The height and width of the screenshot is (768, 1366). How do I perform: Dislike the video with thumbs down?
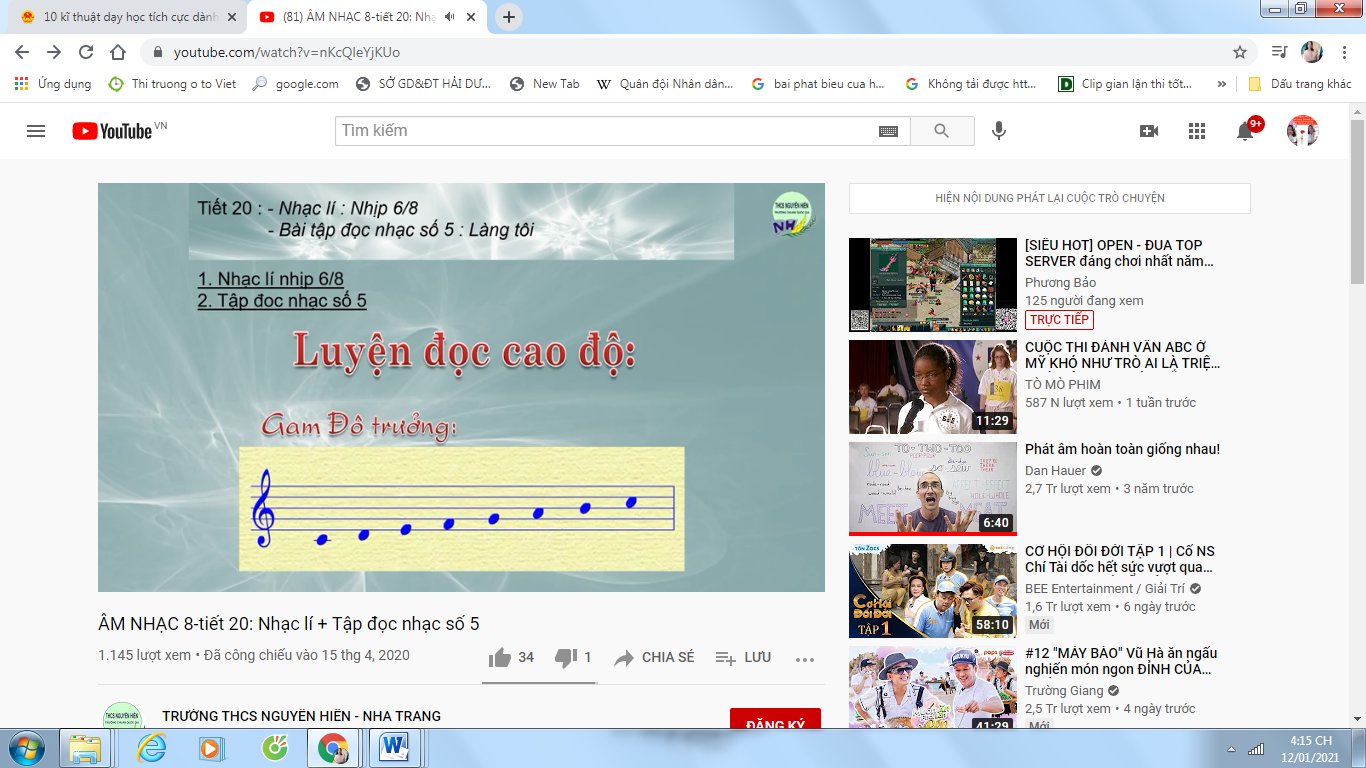[566, 657]
